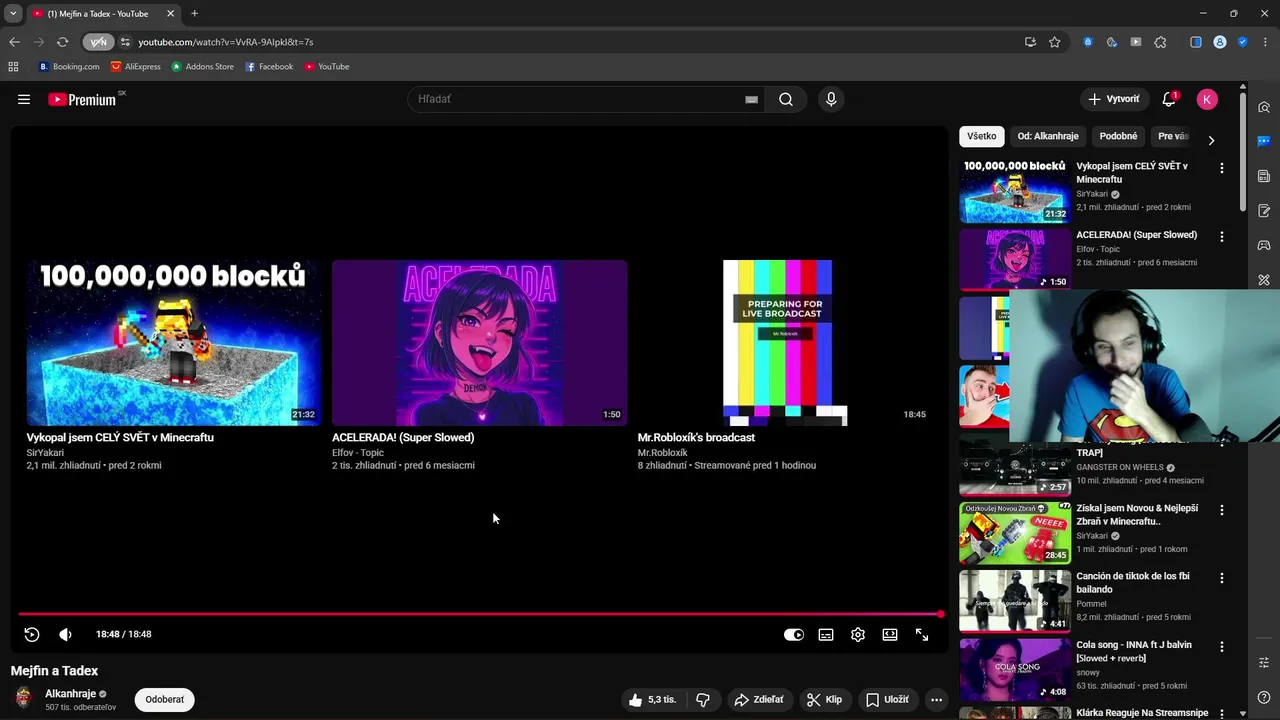Select the Podobné filter chip
Screen dimensions: 1280x720
pyautogui.click(x=1118, y=136)
